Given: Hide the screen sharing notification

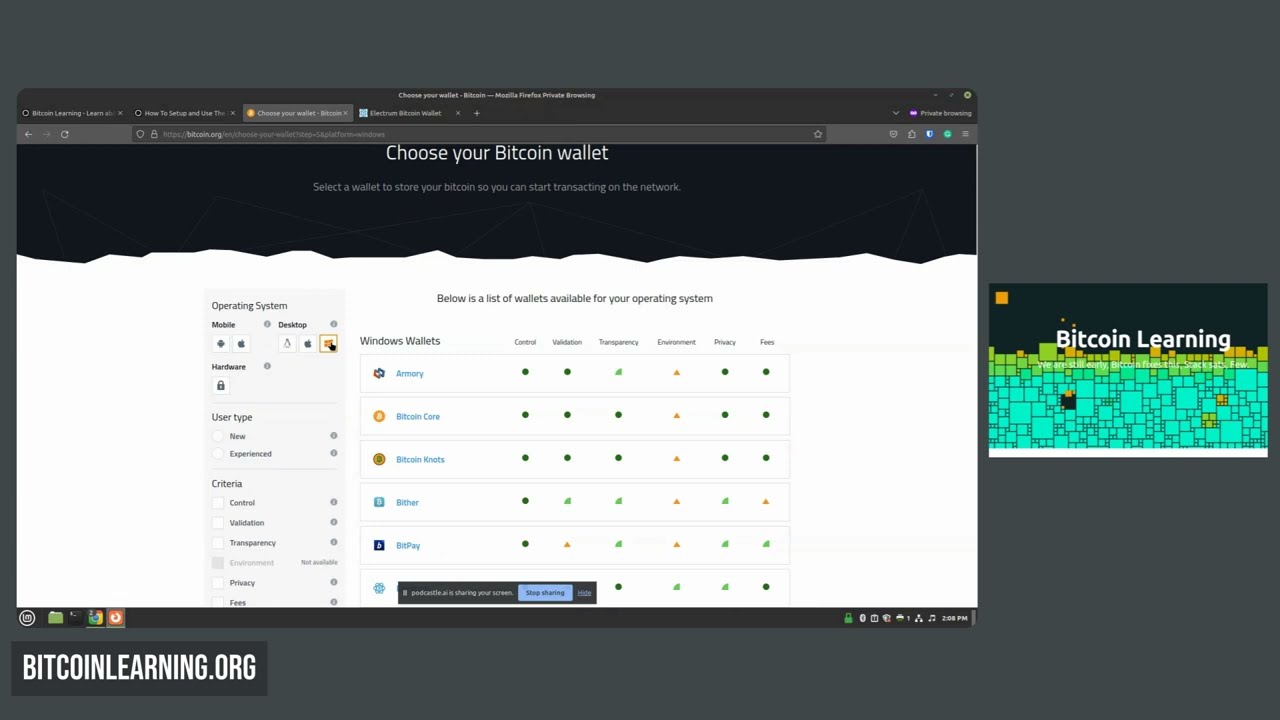Looking at the screenshot, I should pyautogui.click(x=584, y=593).
